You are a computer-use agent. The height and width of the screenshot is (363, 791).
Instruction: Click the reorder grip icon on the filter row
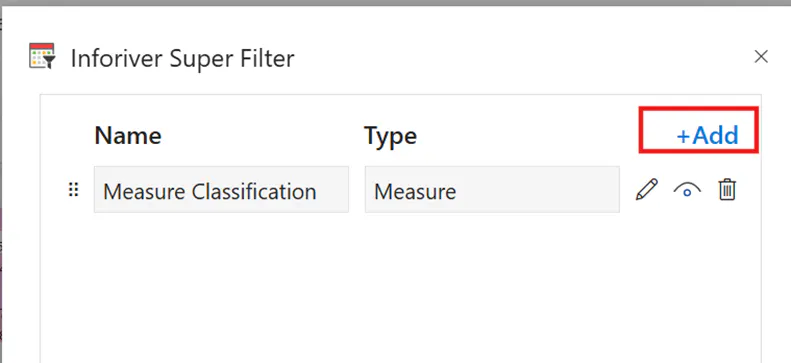coord(74,190)
